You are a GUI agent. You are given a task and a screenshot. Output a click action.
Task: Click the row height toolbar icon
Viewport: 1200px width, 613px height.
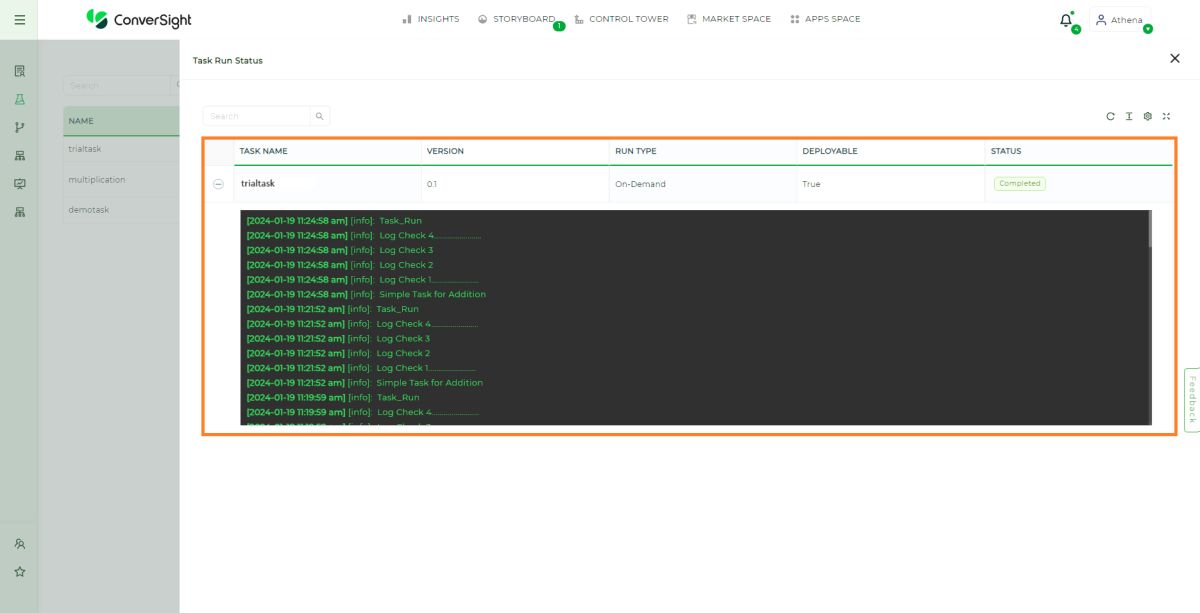(x=1129, y=116)
